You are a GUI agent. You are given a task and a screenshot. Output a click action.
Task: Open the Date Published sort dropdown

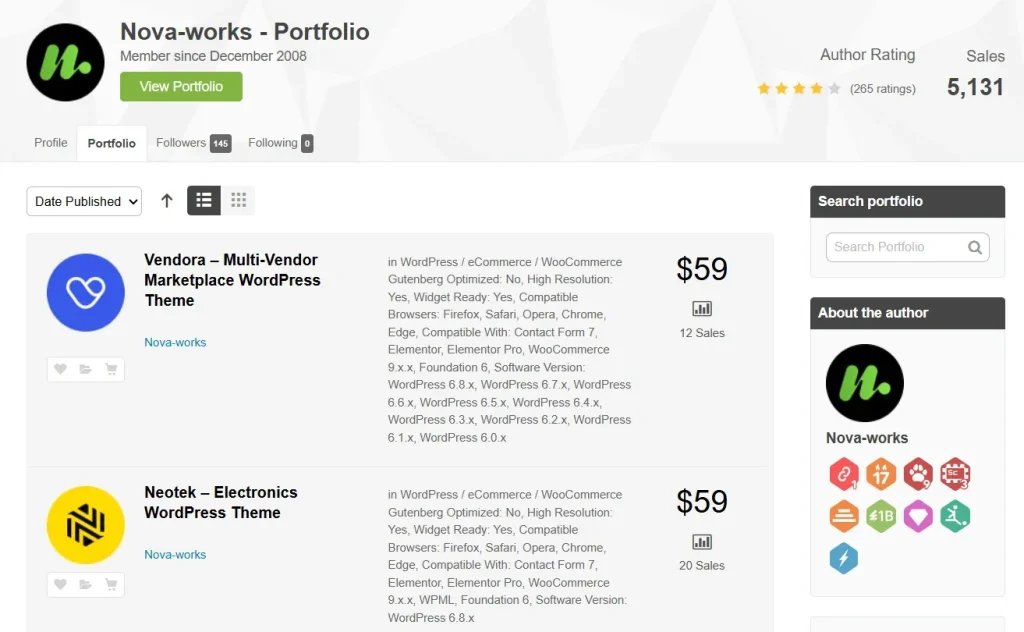[84, 201]
